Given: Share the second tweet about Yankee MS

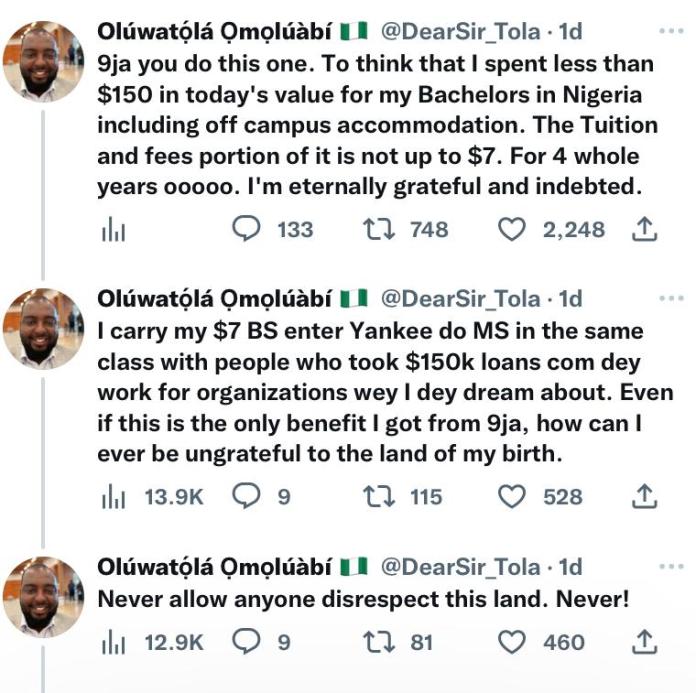Looking at the screenshot, I should tap(645, 497).
